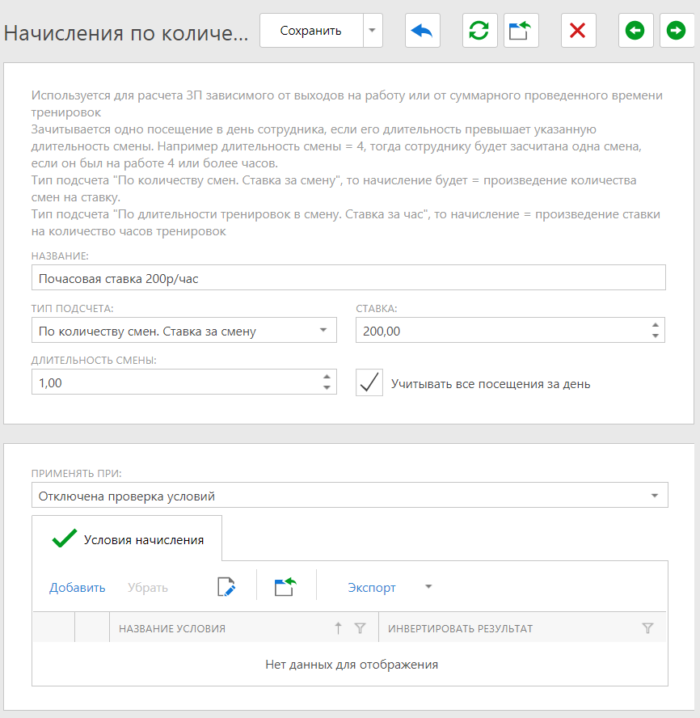Screen dimensions: 700x718
Task: Click the grid toolbar open-in-window icon
Action: 285,587
